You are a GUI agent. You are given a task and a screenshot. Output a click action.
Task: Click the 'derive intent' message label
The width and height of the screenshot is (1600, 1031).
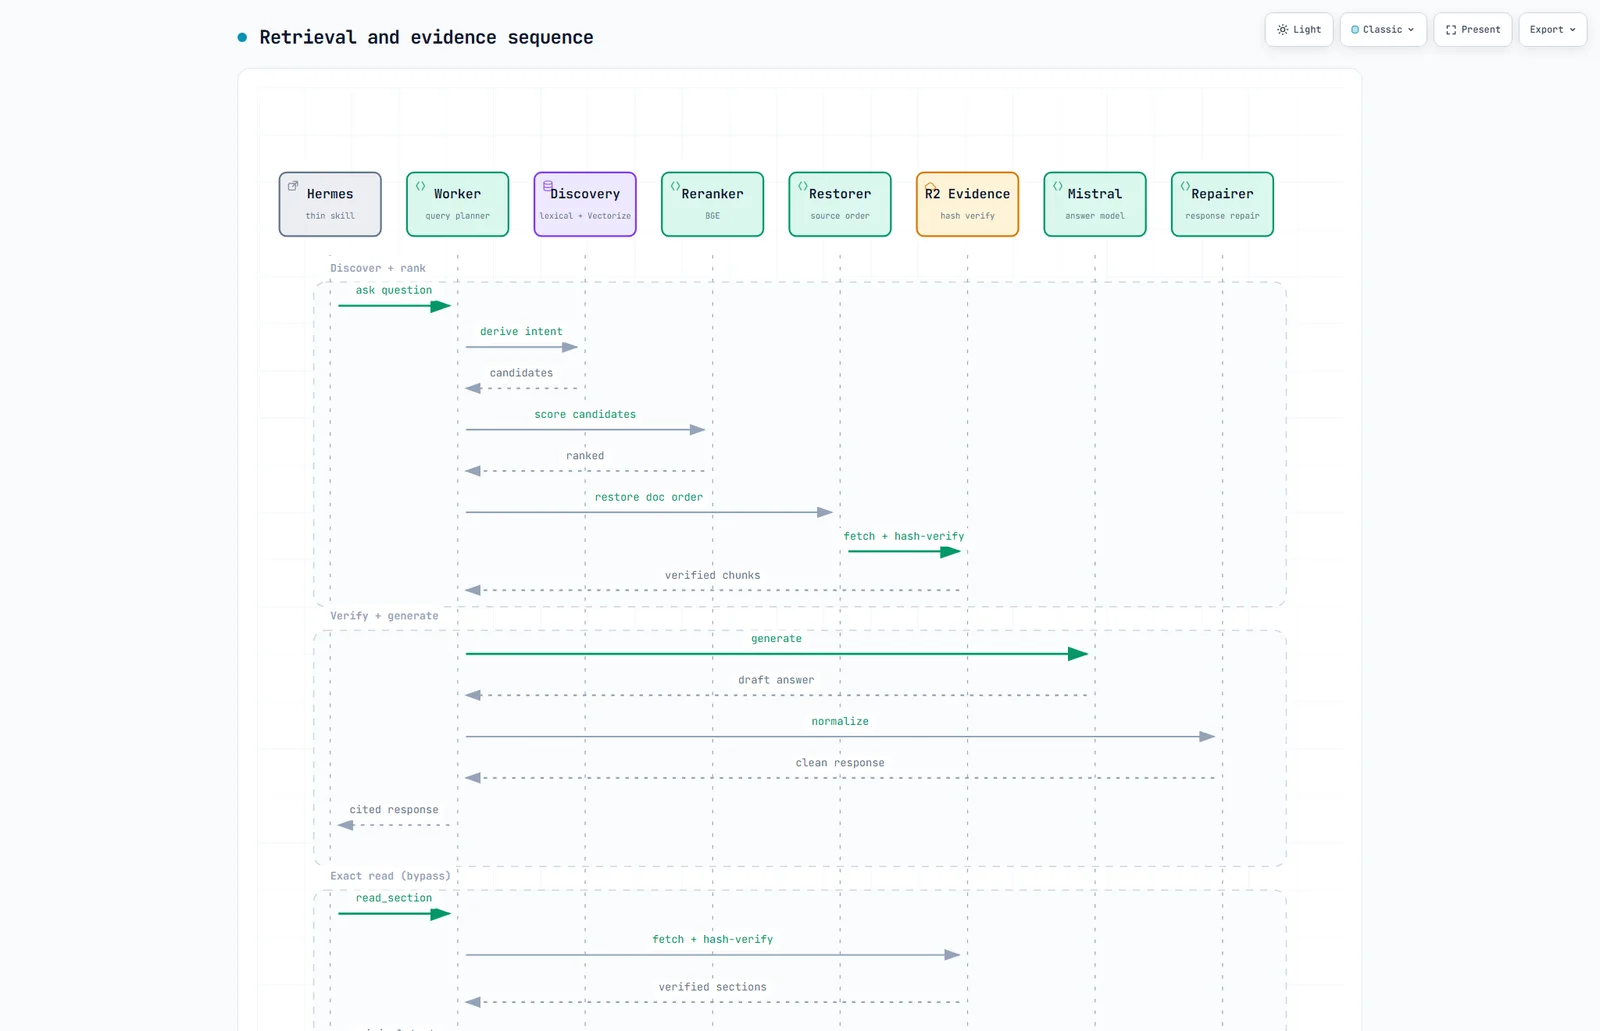[521, 331]
